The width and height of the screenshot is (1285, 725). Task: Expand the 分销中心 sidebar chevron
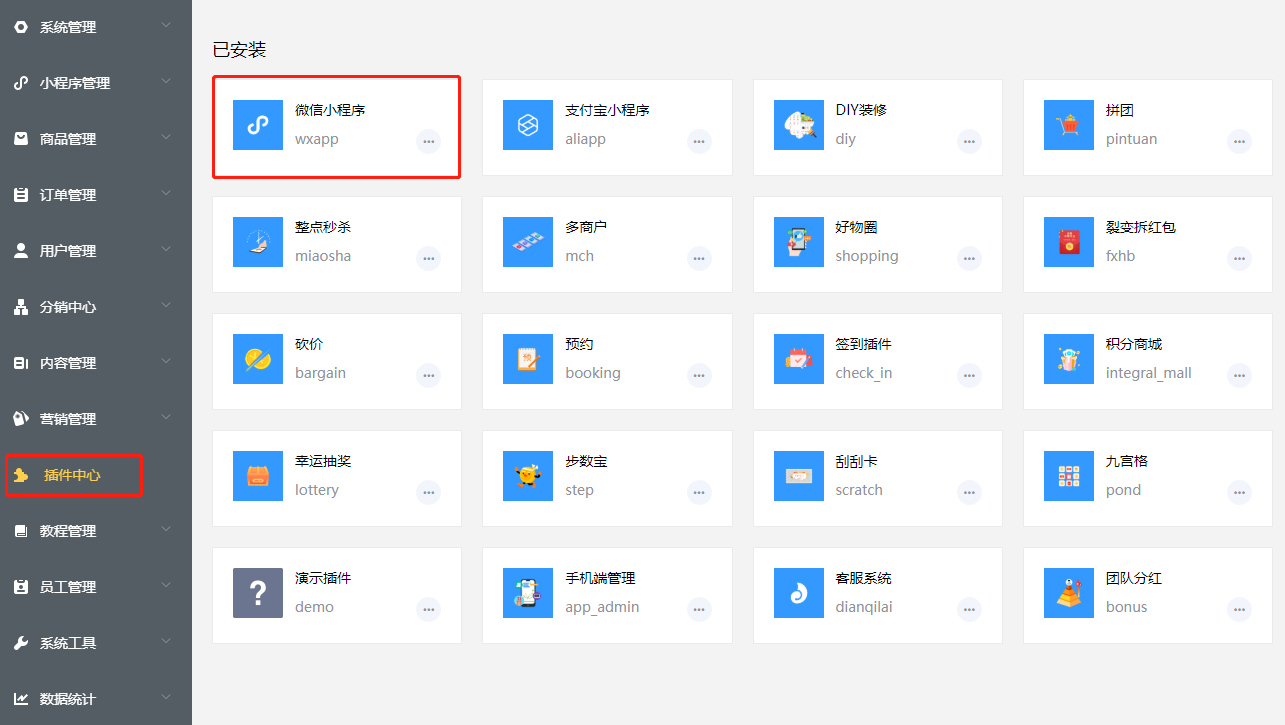click(166, 305)
